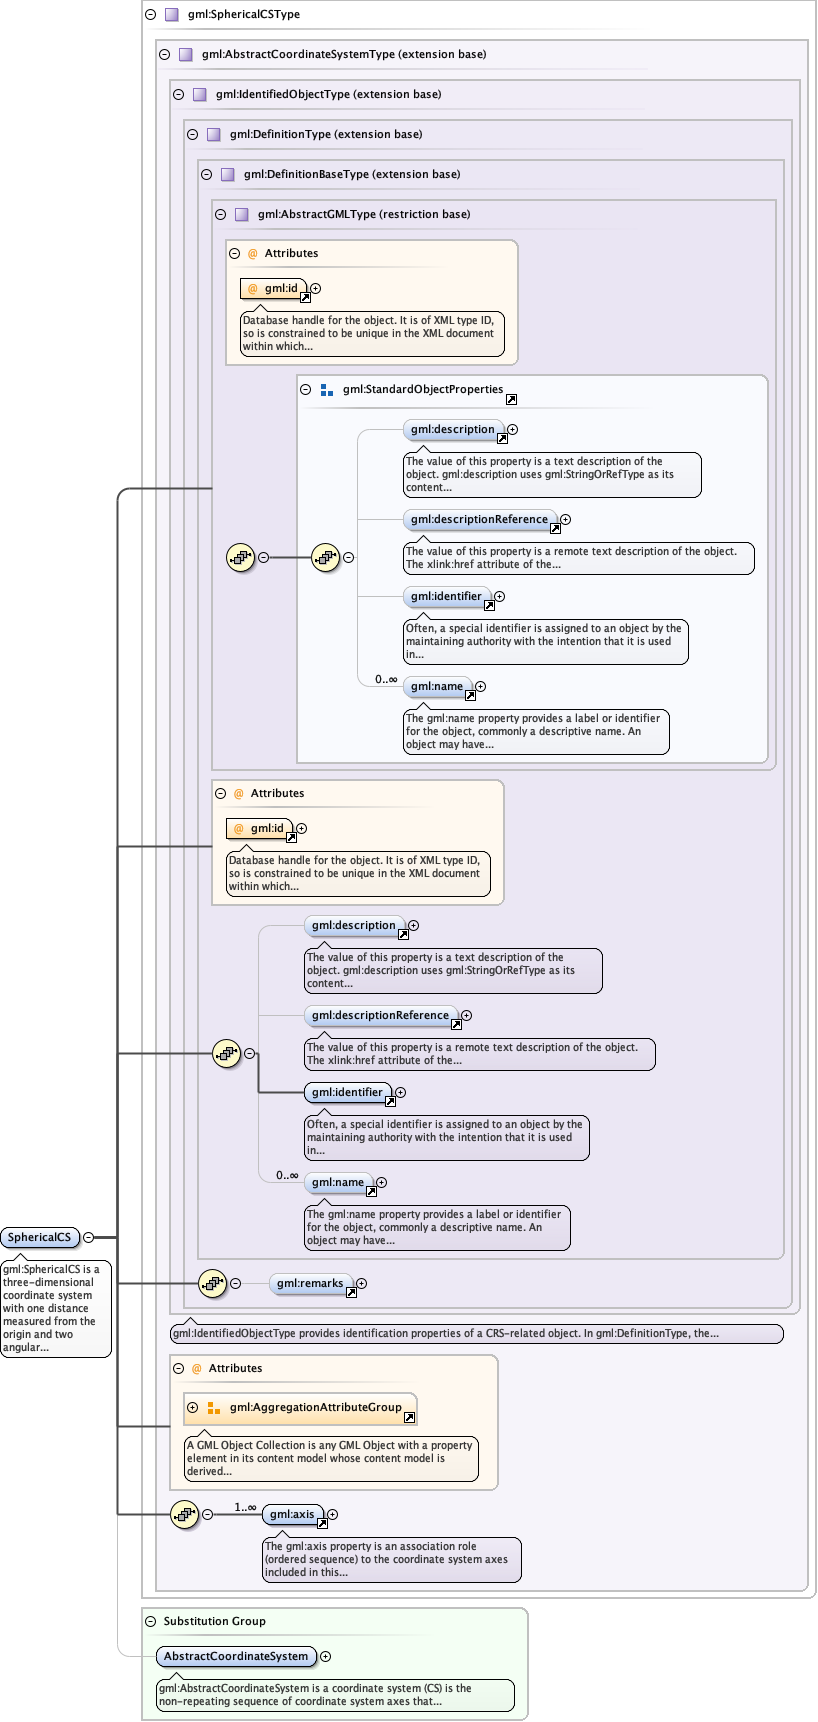Collapse the Substitution Group section
Screen dimensions: 818x1722
[151, 1621]
